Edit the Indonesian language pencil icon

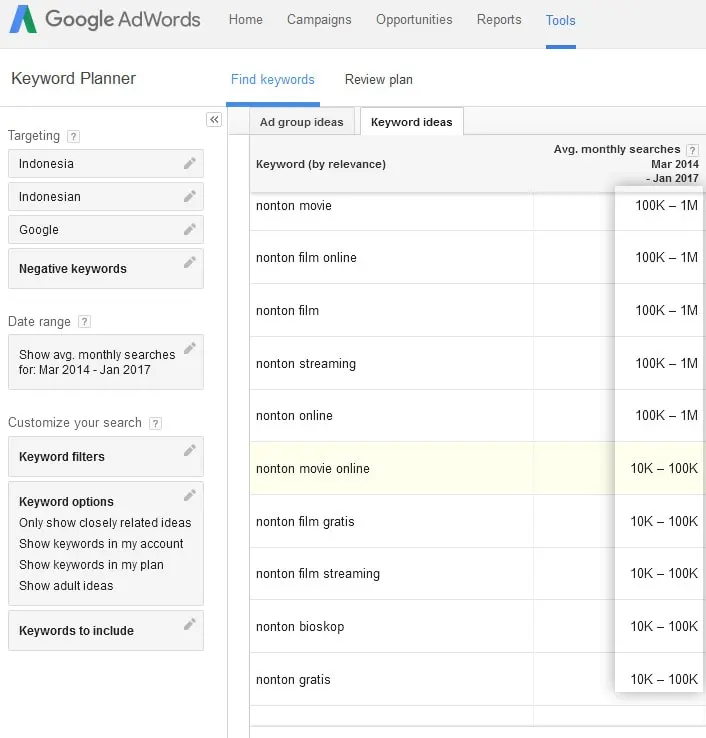189,196
